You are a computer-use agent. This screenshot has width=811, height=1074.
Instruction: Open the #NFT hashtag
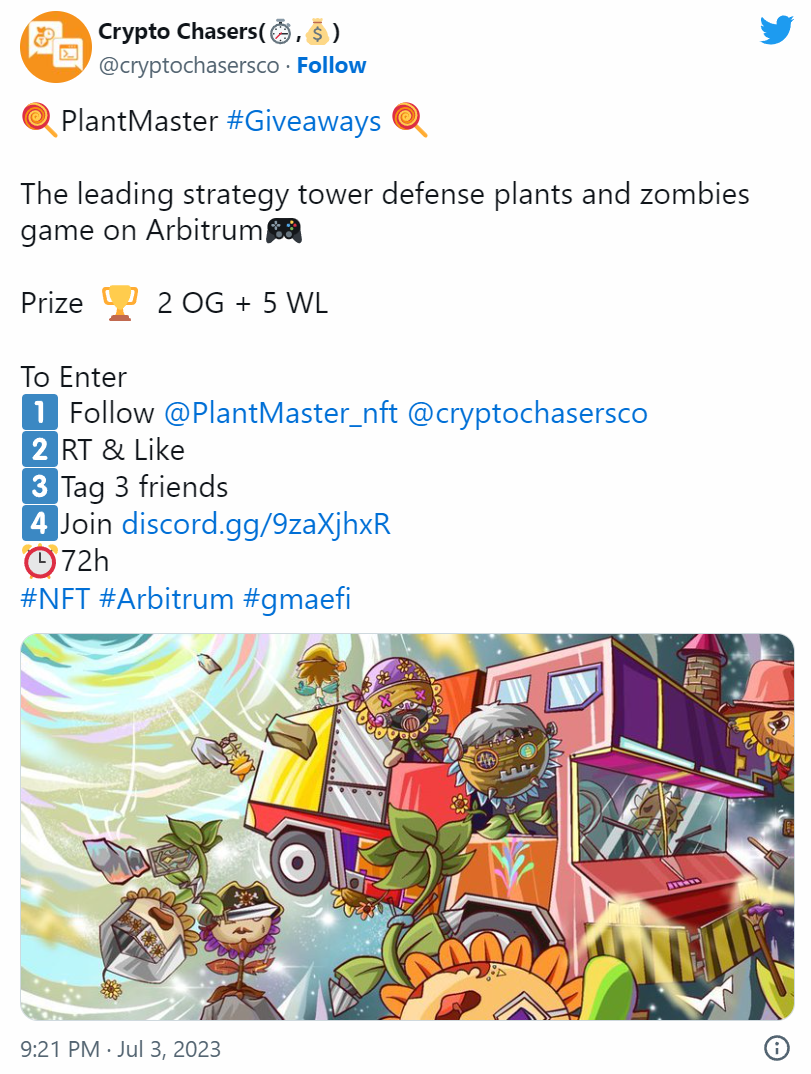point(55,599)
